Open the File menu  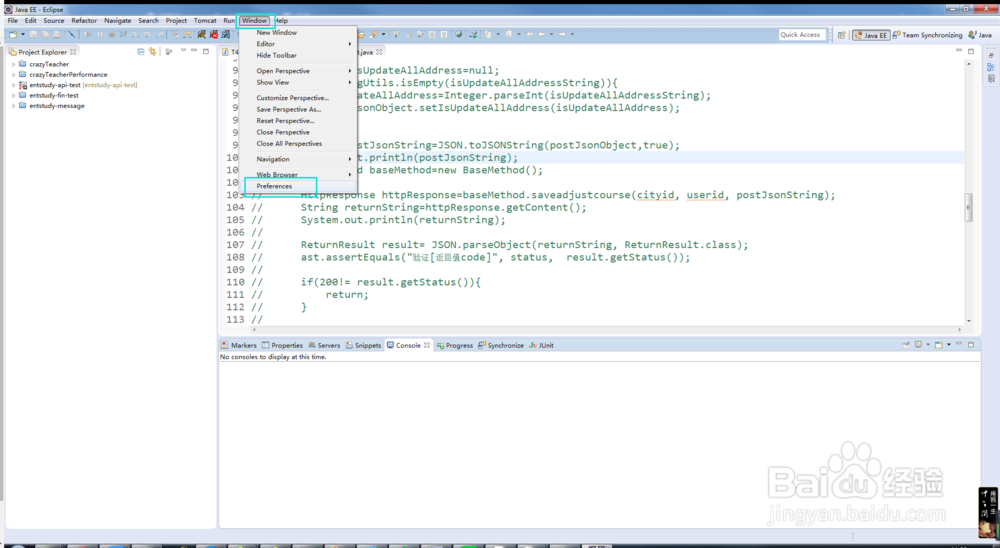(x=13, y=20)
